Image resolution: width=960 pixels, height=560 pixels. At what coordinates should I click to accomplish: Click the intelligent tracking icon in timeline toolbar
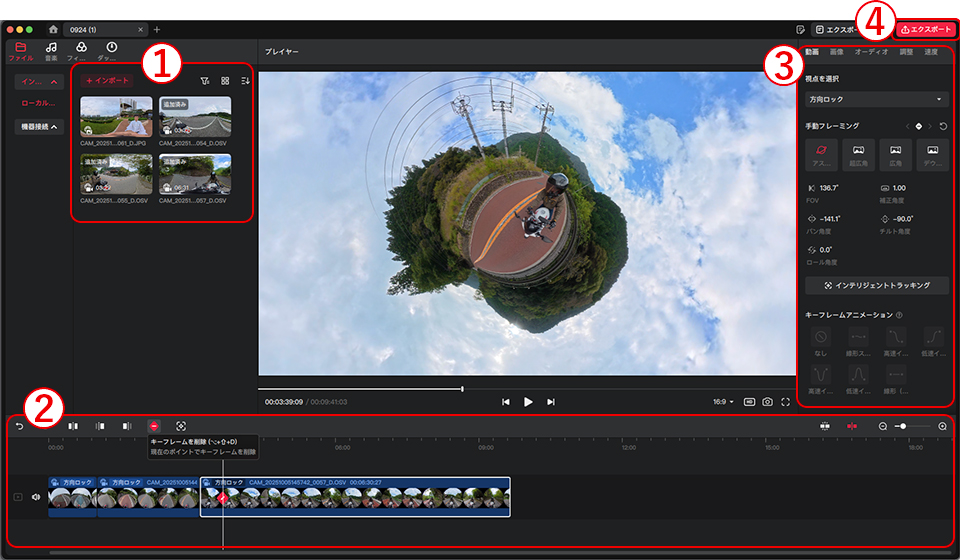(181, 426)
